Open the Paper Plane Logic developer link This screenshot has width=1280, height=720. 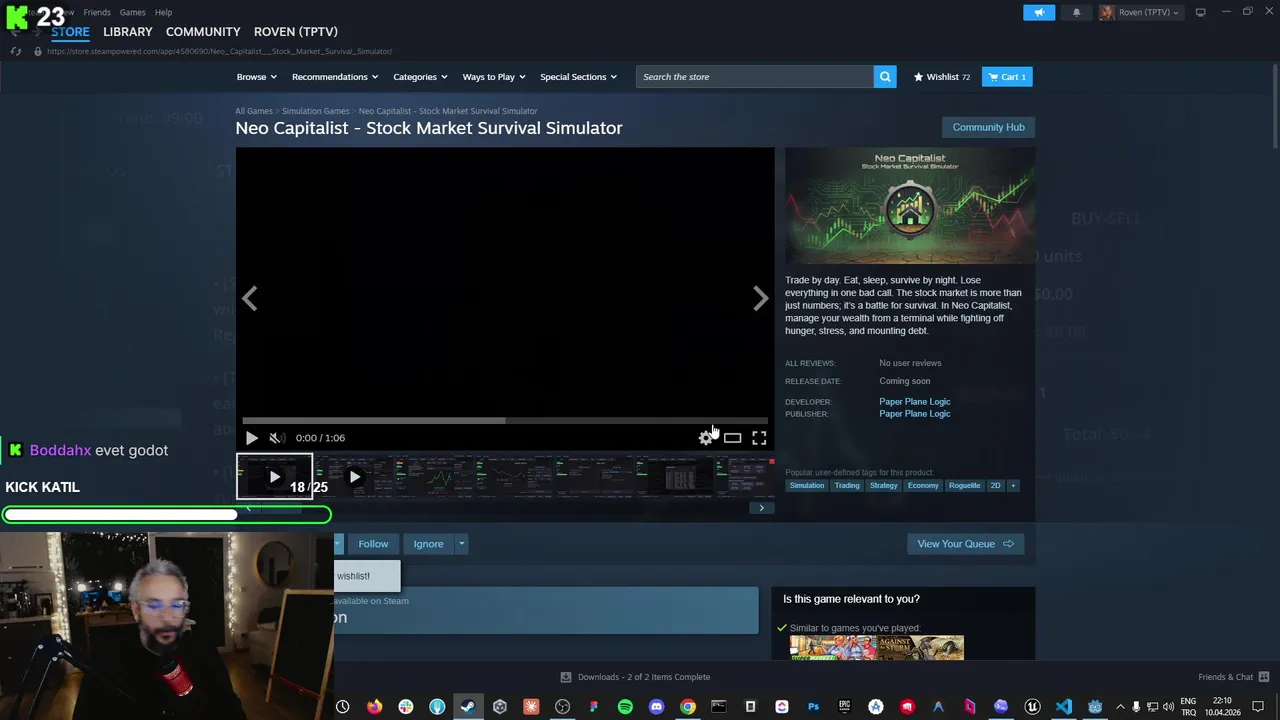click(x=915, y=402)
